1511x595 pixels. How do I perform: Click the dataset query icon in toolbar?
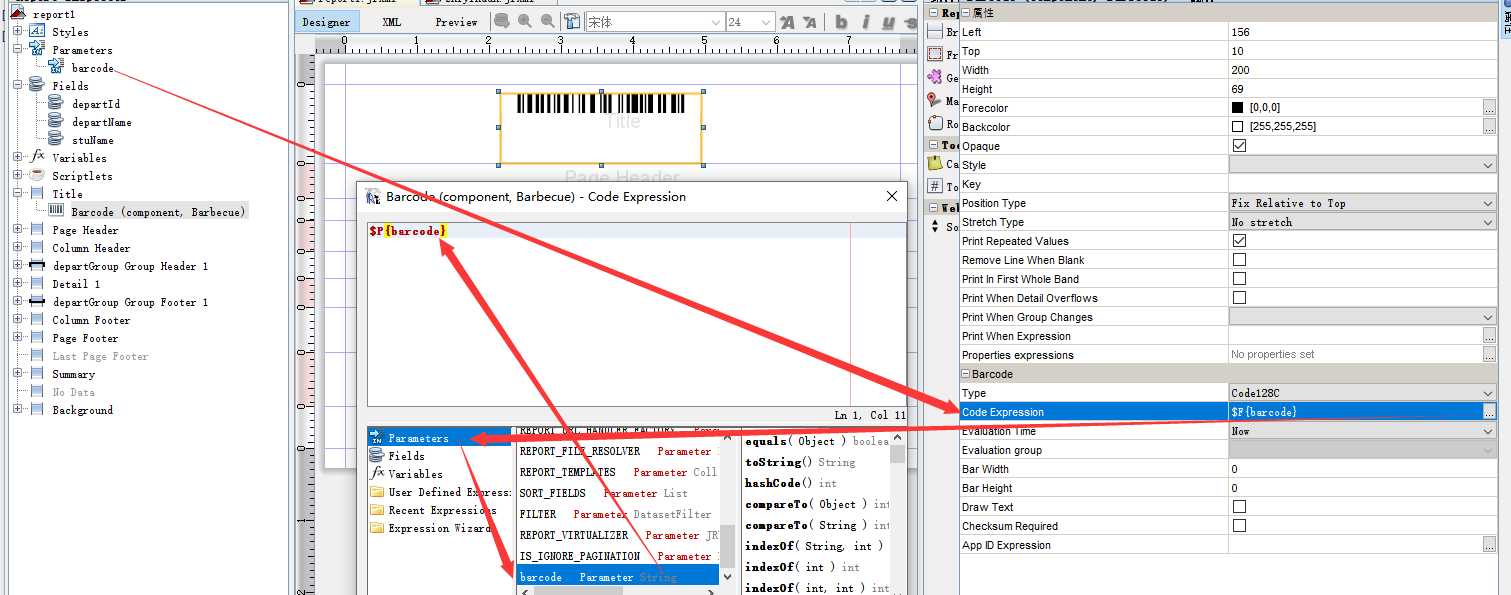[x=503, y=22]
